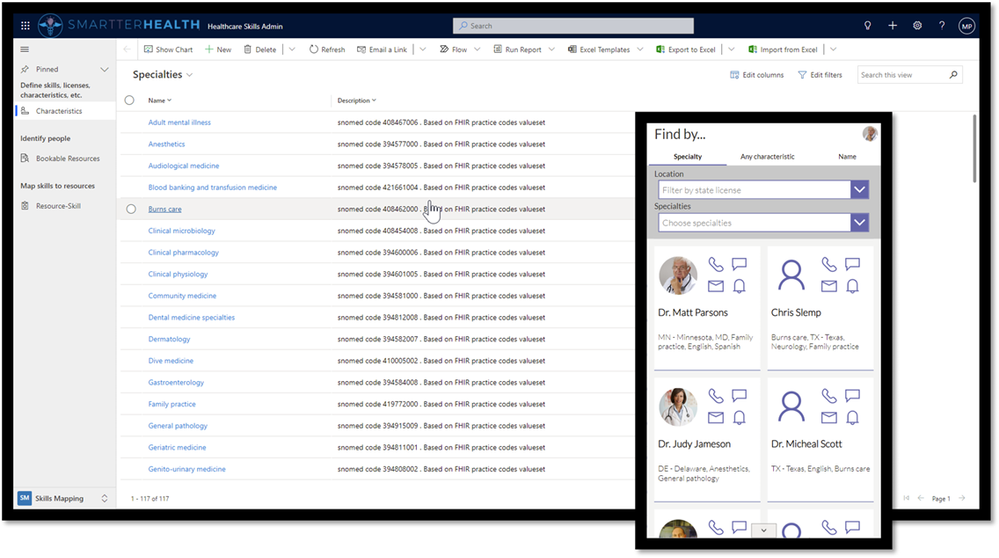Notify Dr. Matt Parsons via bell icon
Screen dimensions: 999x558
coord(739,287)
